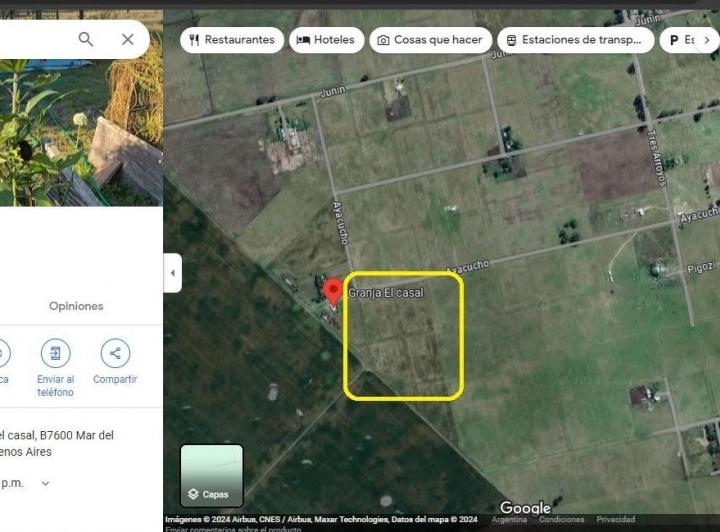Image resolution: width=720 pixels, height=532 pixels.
Task: Open Enviar comentarios sobre el producto link
Action: click(x=233, y=529)
